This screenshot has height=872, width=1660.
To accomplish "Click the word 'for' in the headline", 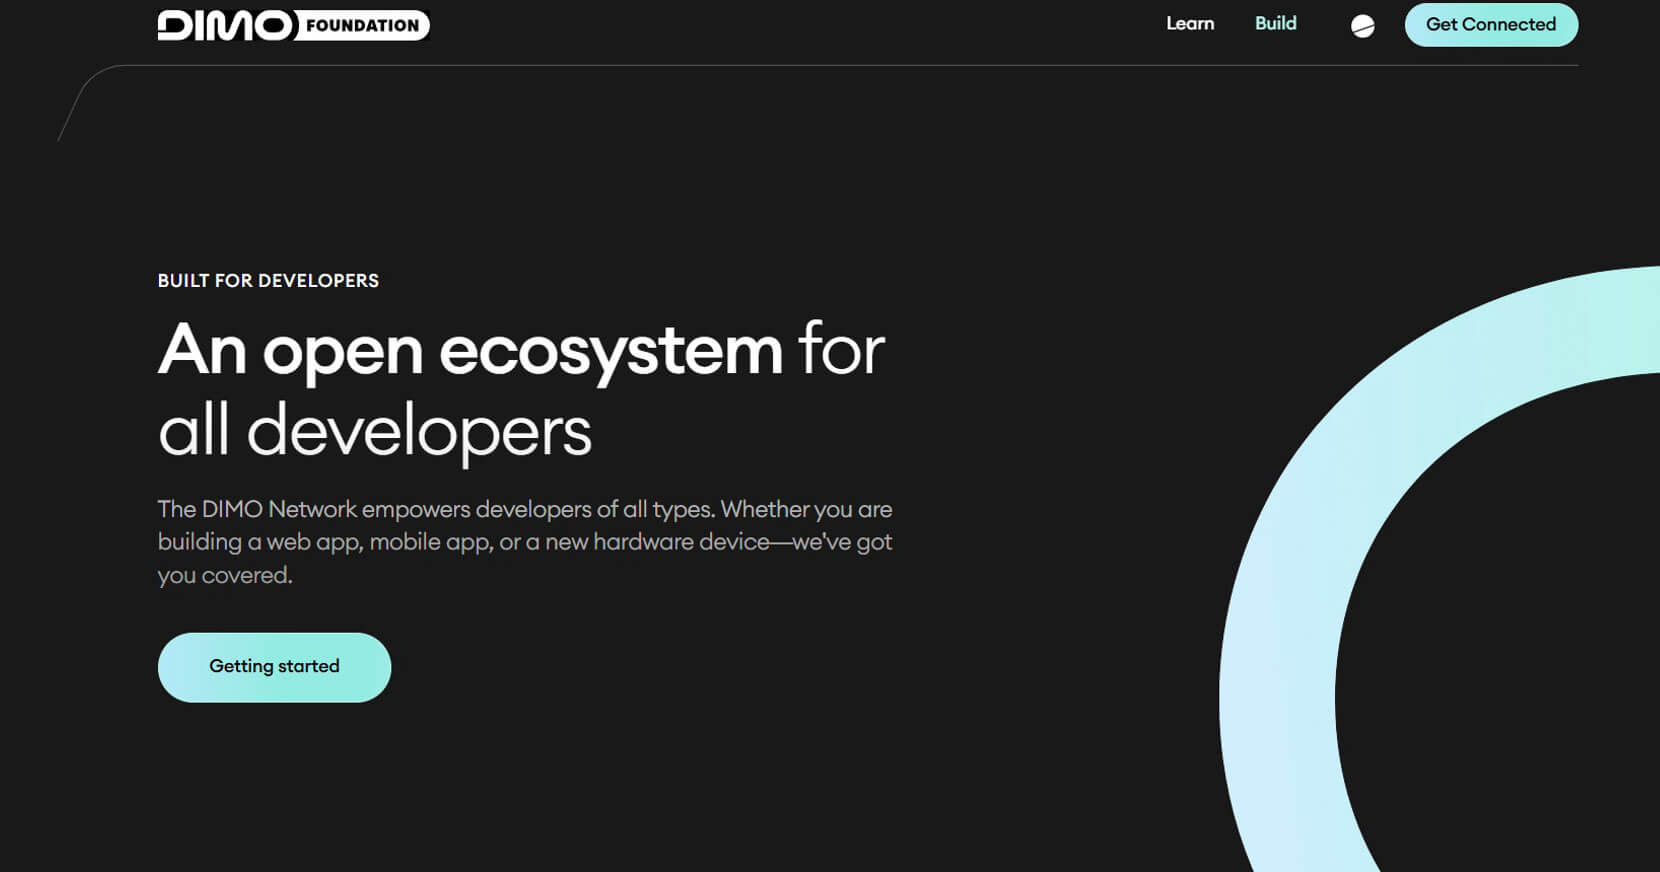I will point(841,351).
